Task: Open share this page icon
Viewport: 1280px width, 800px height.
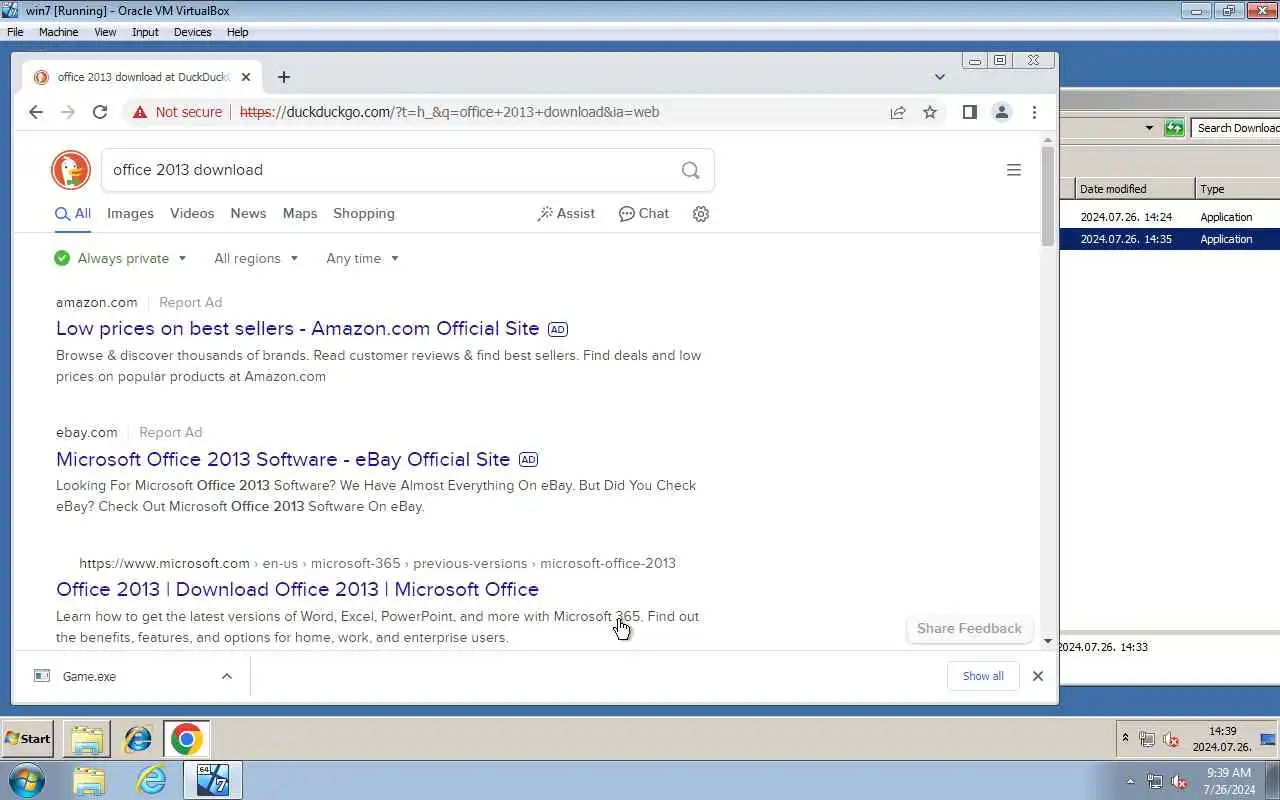Action: 898,112
